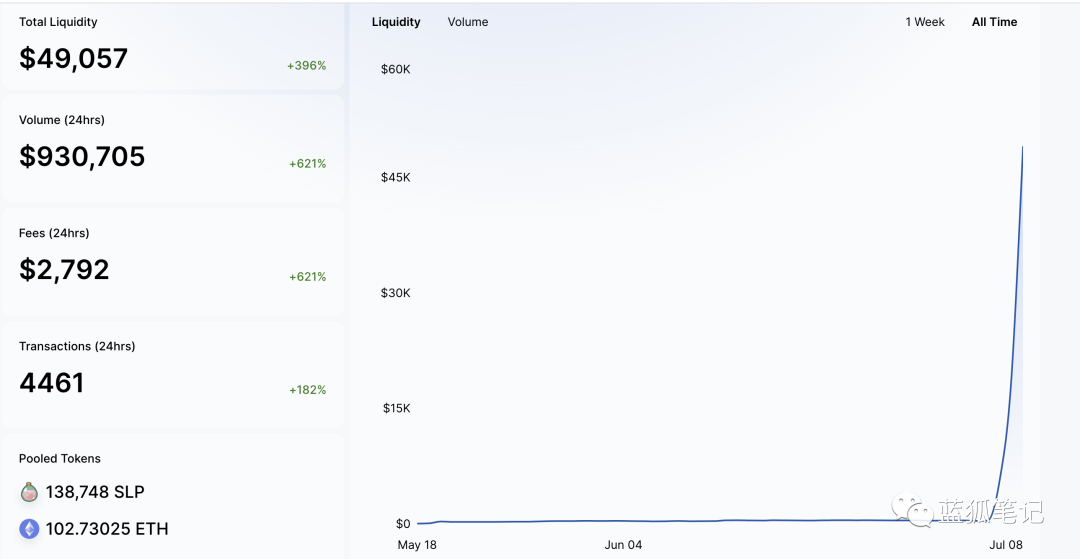
Task: Click the SLP token icon
Action: pos(30,492)
